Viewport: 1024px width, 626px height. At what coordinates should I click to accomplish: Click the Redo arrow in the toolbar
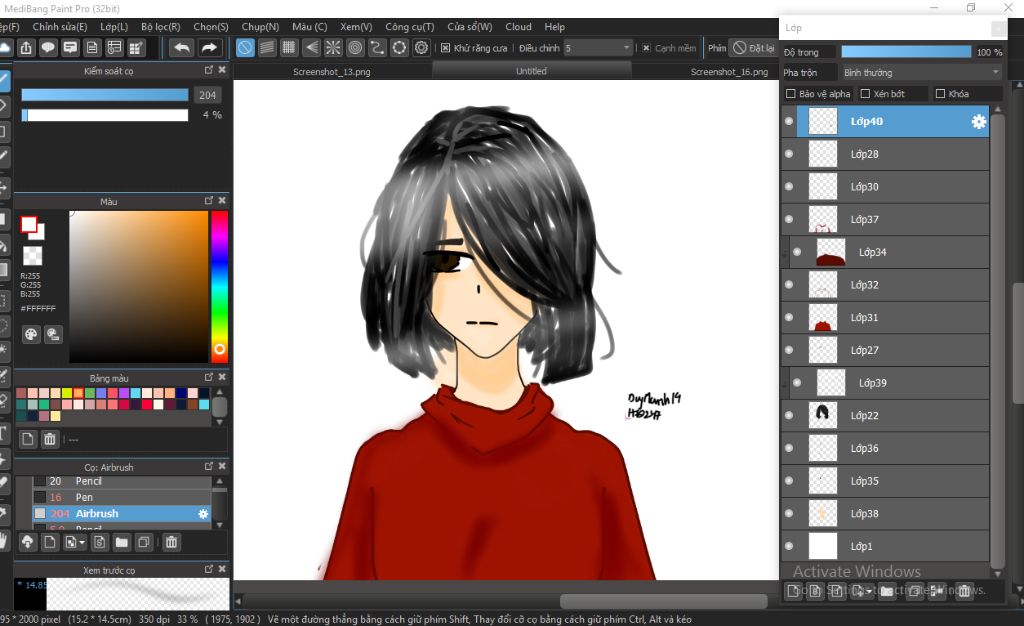pyautogui.click(x=209, y=48)
